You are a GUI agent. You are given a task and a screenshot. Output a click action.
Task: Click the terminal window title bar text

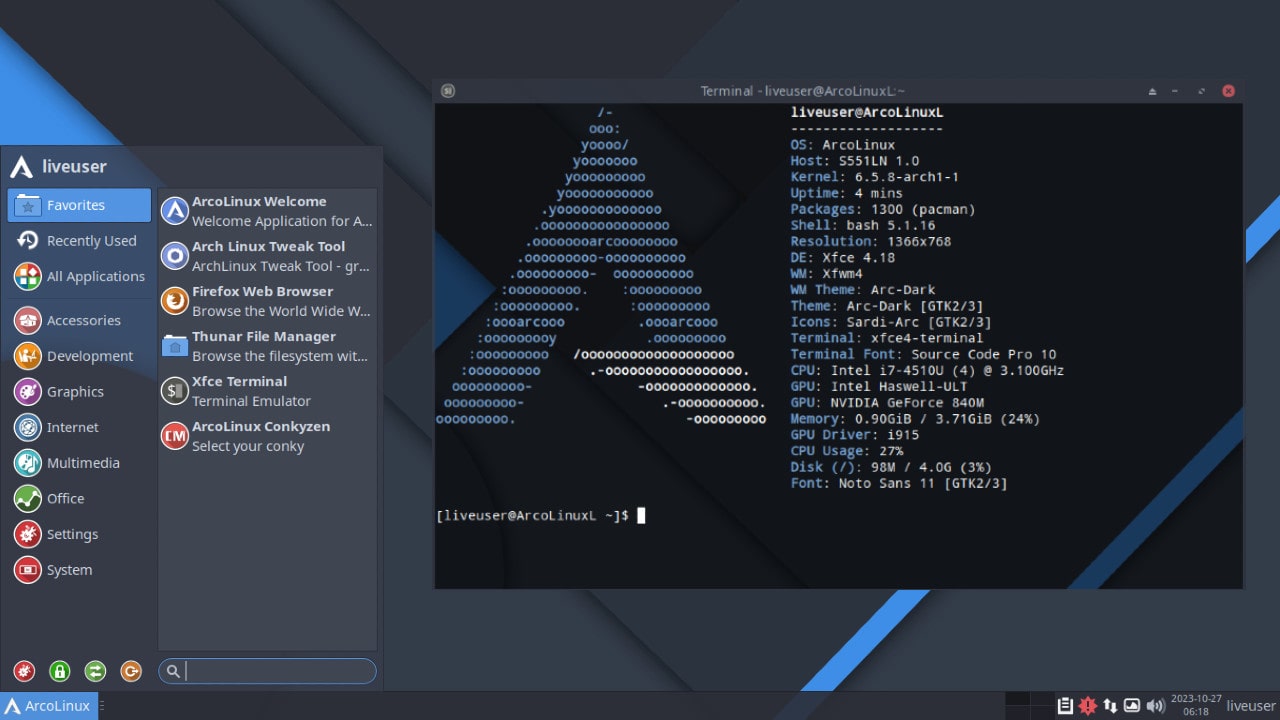click(x=803, y=91)
